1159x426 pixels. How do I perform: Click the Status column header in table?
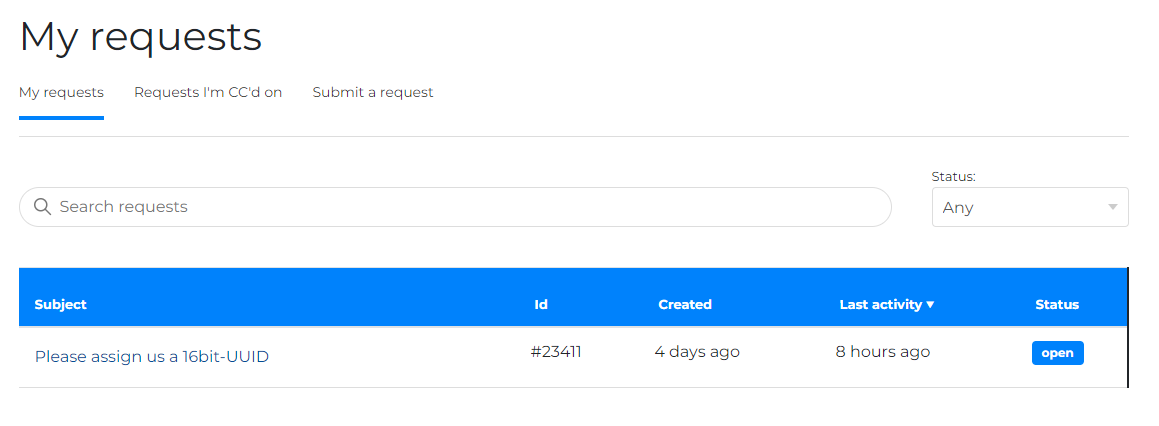point(1057,305)
